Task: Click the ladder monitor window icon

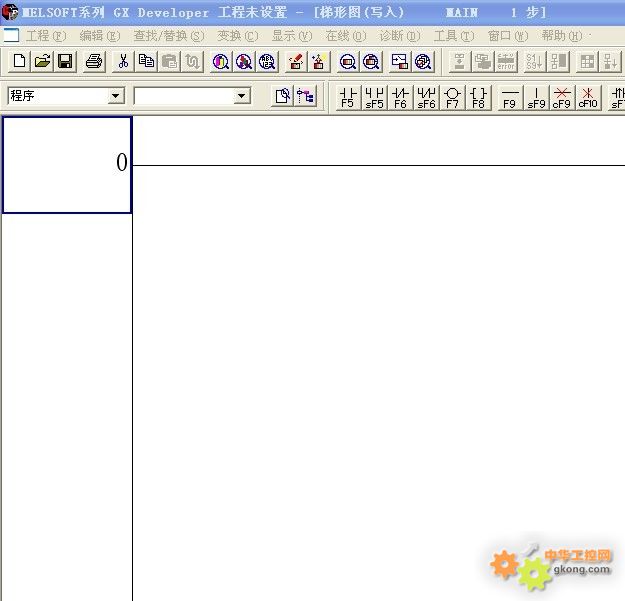Action: [400, 61]
